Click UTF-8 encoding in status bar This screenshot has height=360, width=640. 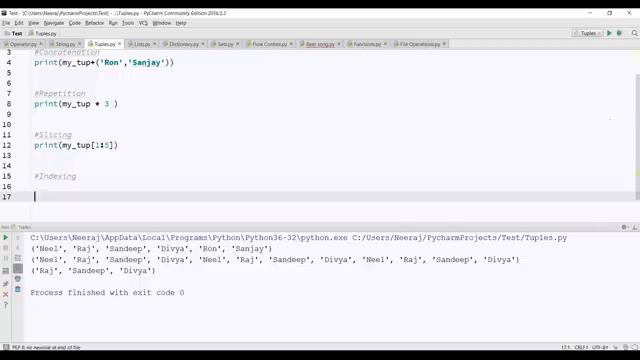[x=600, y=347]
